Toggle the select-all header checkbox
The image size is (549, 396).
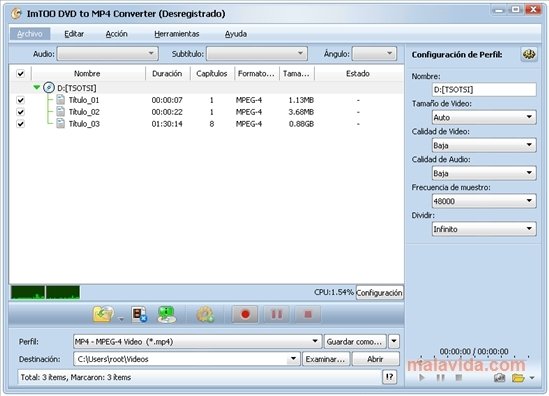[21, 74]
